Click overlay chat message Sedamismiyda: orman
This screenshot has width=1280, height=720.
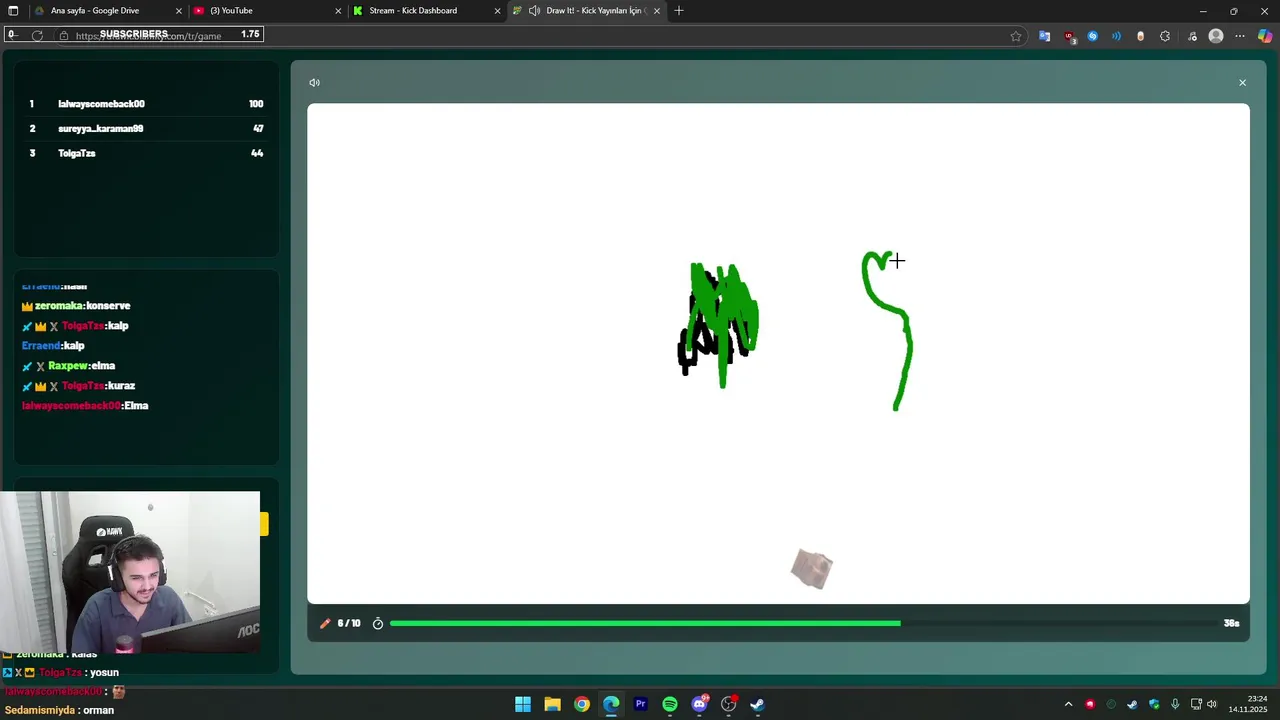(59, 710)
